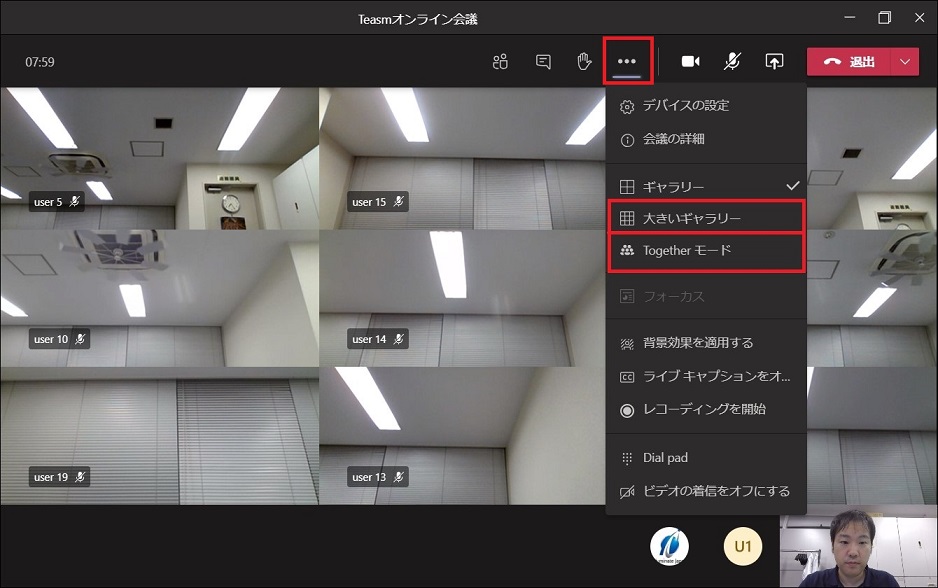This screenshot has width=938, height=588.
Task: Choose 背景効果を適用する
Action: click(706, 343)
